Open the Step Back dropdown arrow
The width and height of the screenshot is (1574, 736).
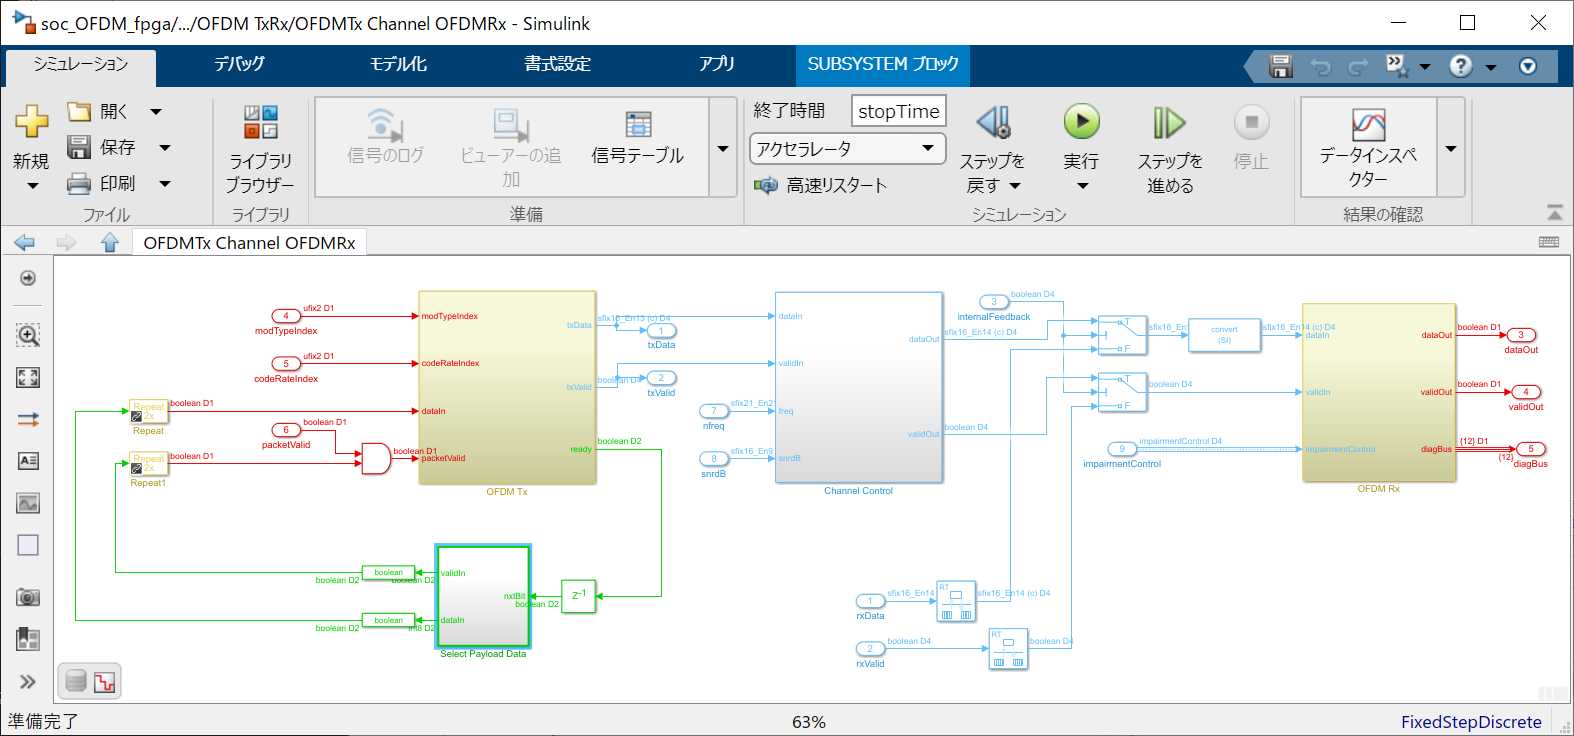click(x=1015, y=186)
